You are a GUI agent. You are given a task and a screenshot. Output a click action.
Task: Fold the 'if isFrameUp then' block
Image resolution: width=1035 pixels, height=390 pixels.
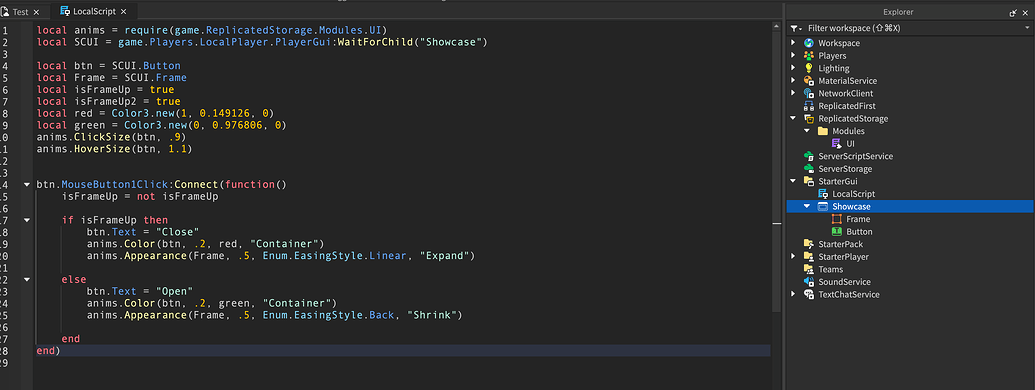26,220
